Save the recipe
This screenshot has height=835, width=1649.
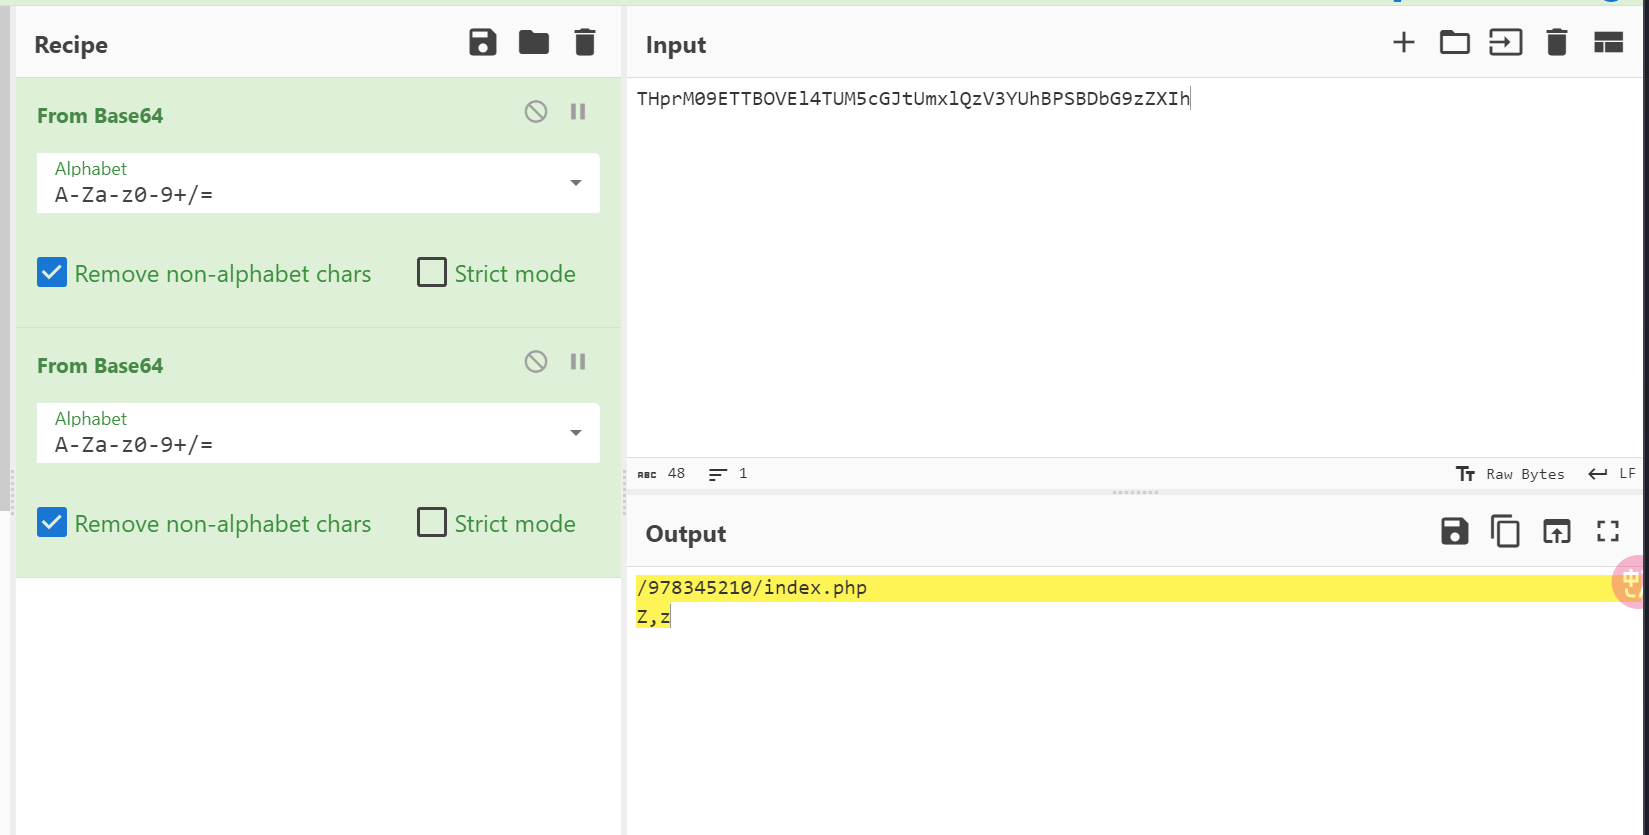483,43
